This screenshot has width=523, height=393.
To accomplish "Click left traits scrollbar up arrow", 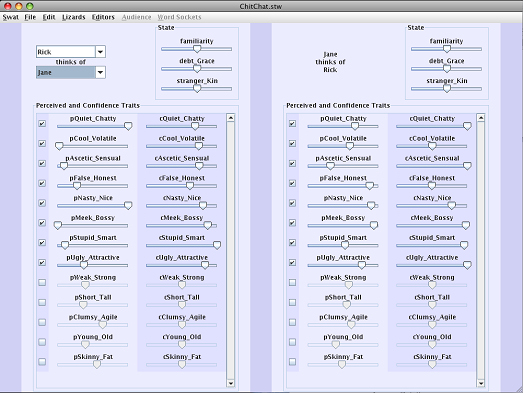I will (230, 117).
